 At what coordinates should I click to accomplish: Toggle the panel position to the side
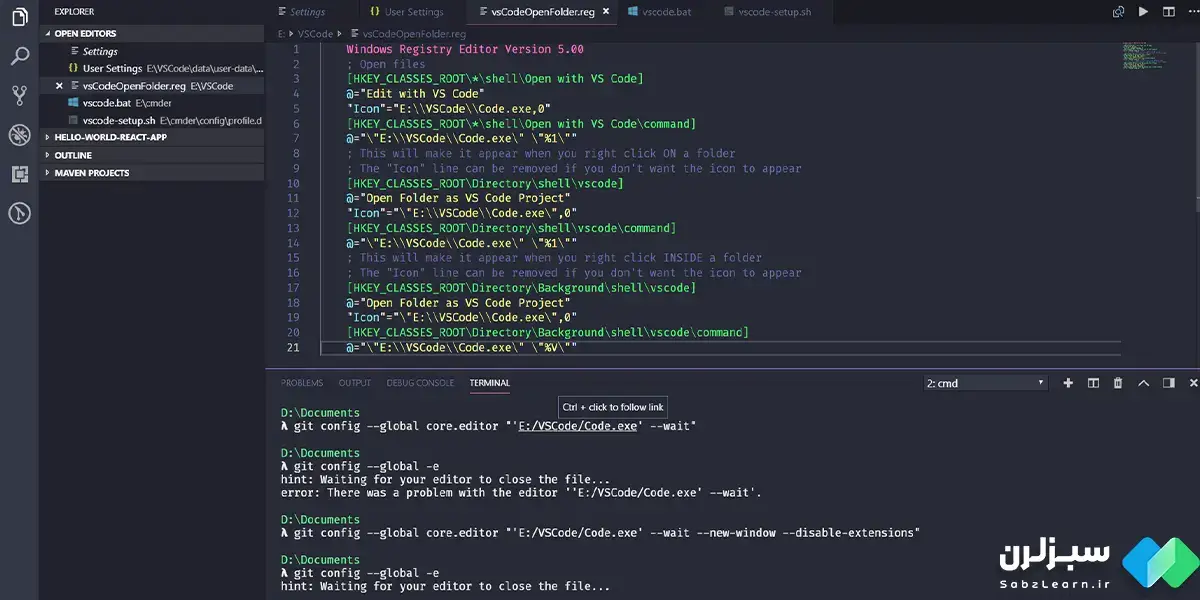coord(1168,383)
